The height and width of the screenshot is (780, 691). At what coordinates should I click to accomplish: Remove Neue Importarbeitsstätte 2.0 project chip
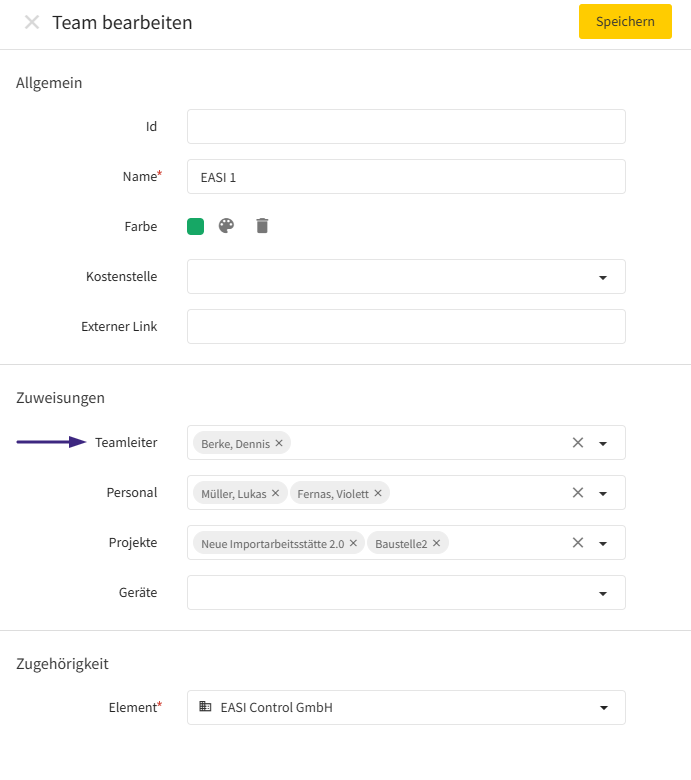(353, 543)
